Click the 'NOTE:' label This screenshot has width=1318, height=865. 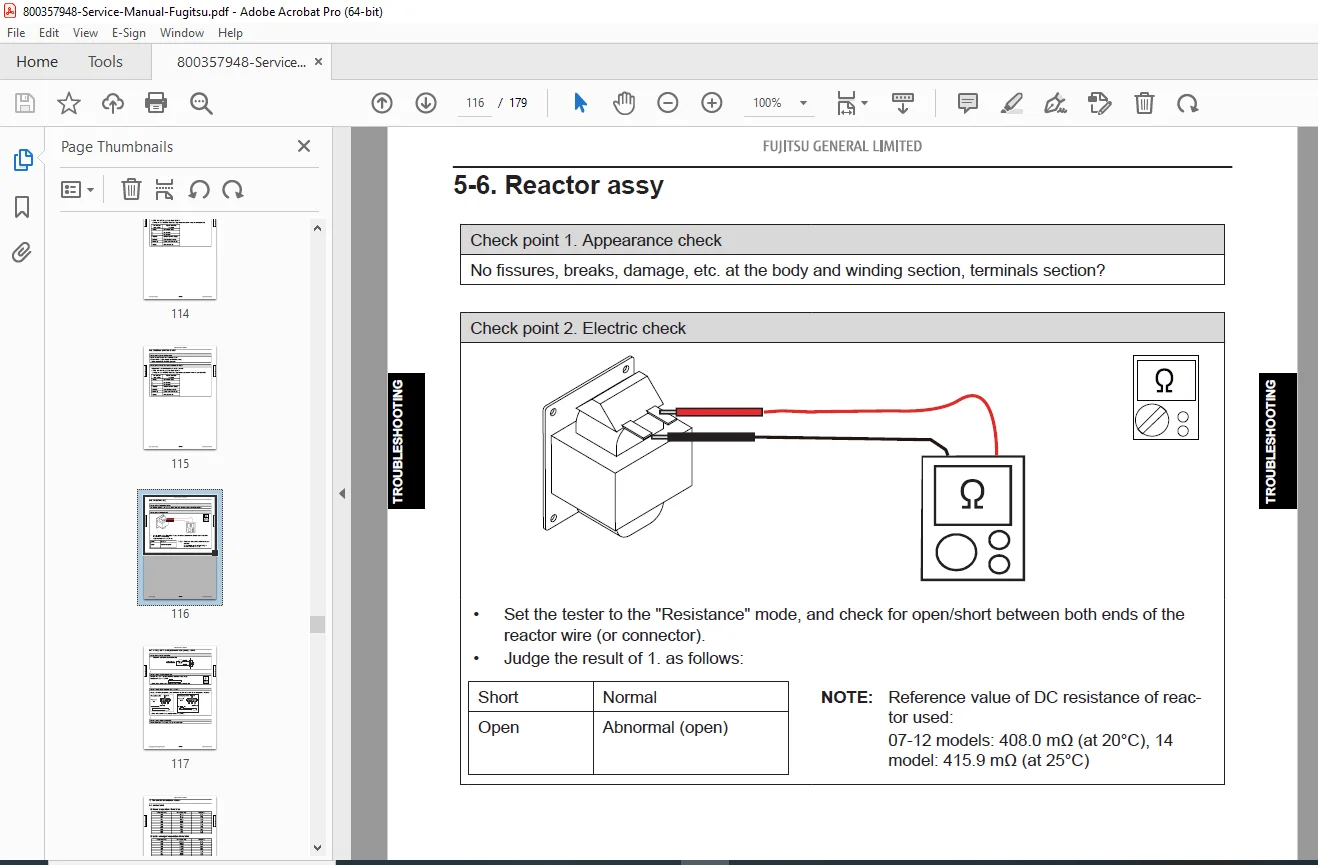click(847, 697)
